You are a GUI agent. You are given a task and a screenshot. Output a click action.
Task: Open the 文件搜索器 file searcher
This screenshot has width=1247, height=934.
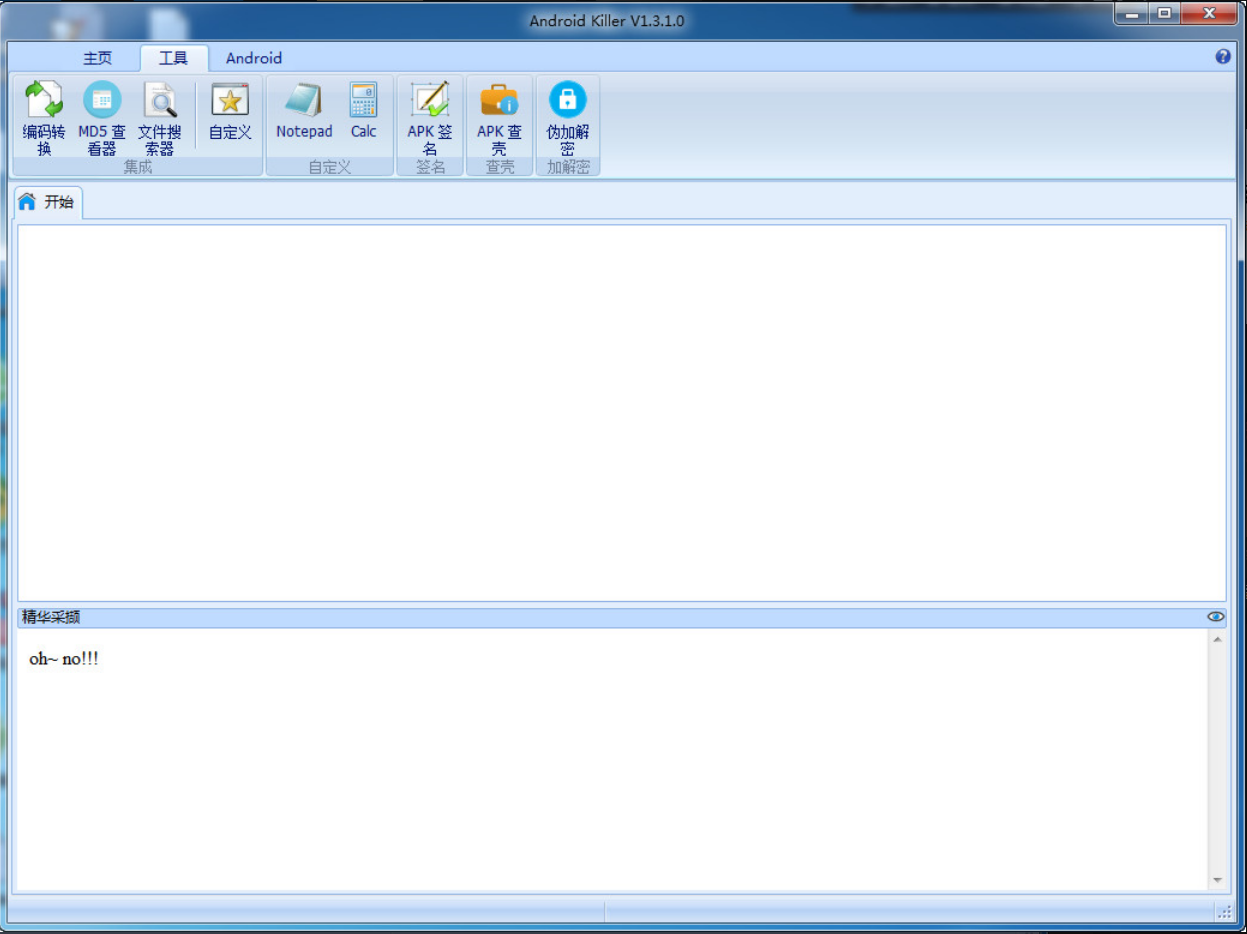160,118
